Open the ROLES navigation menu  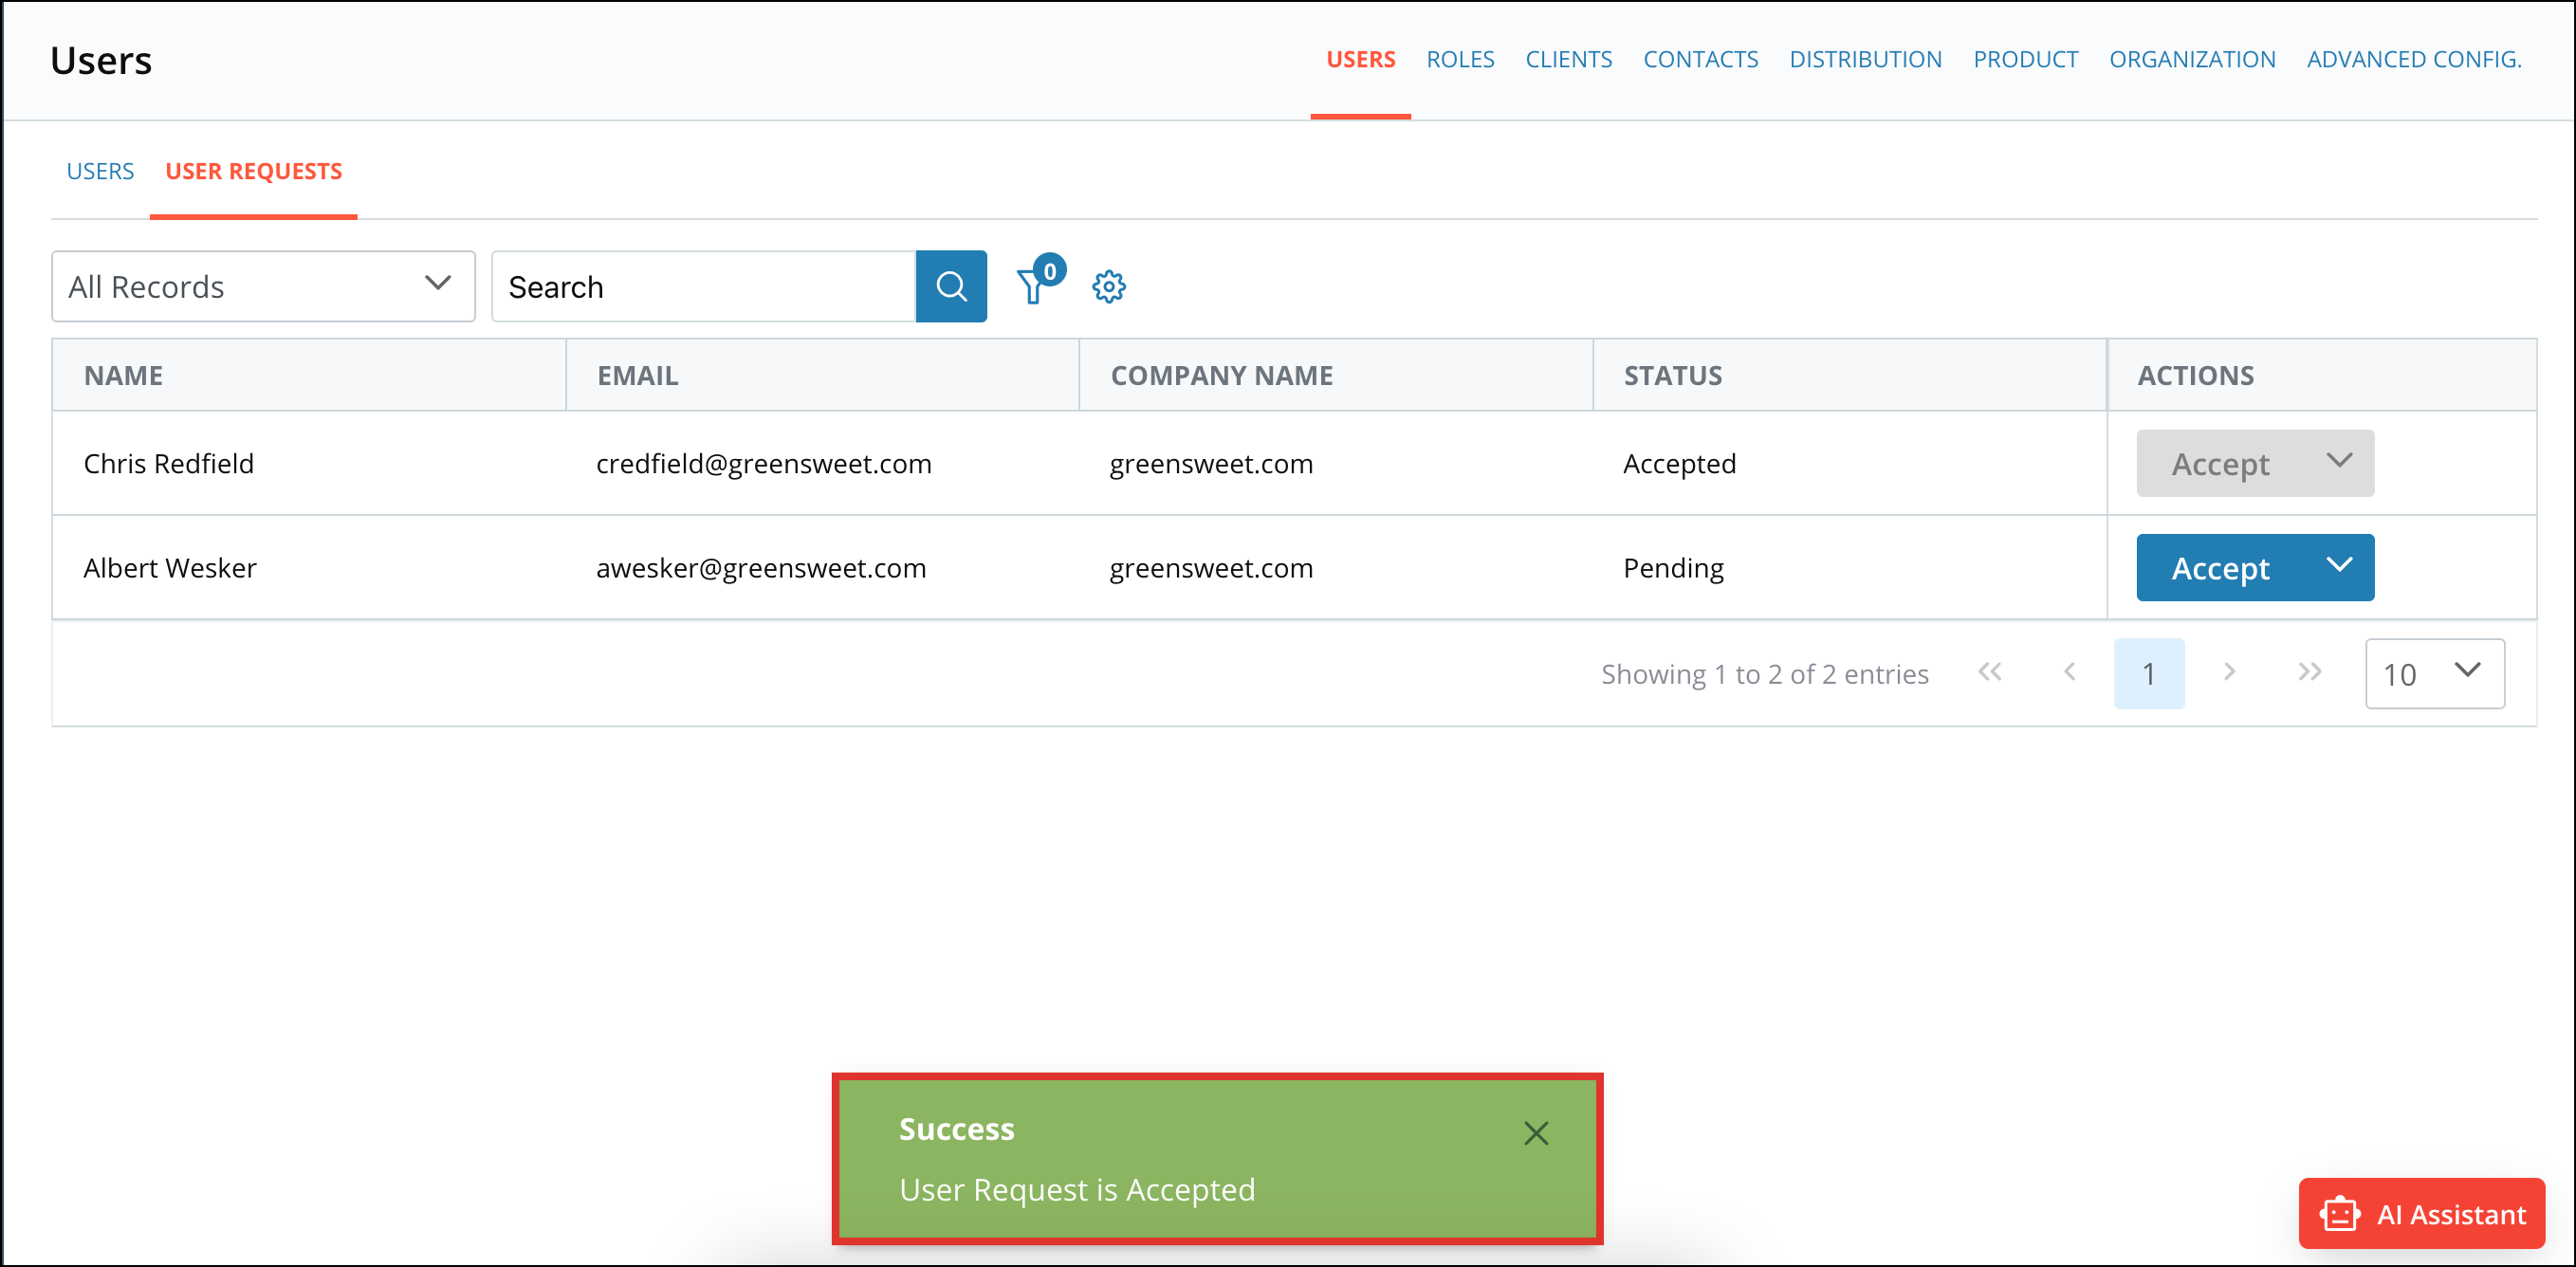[1460, 59]
